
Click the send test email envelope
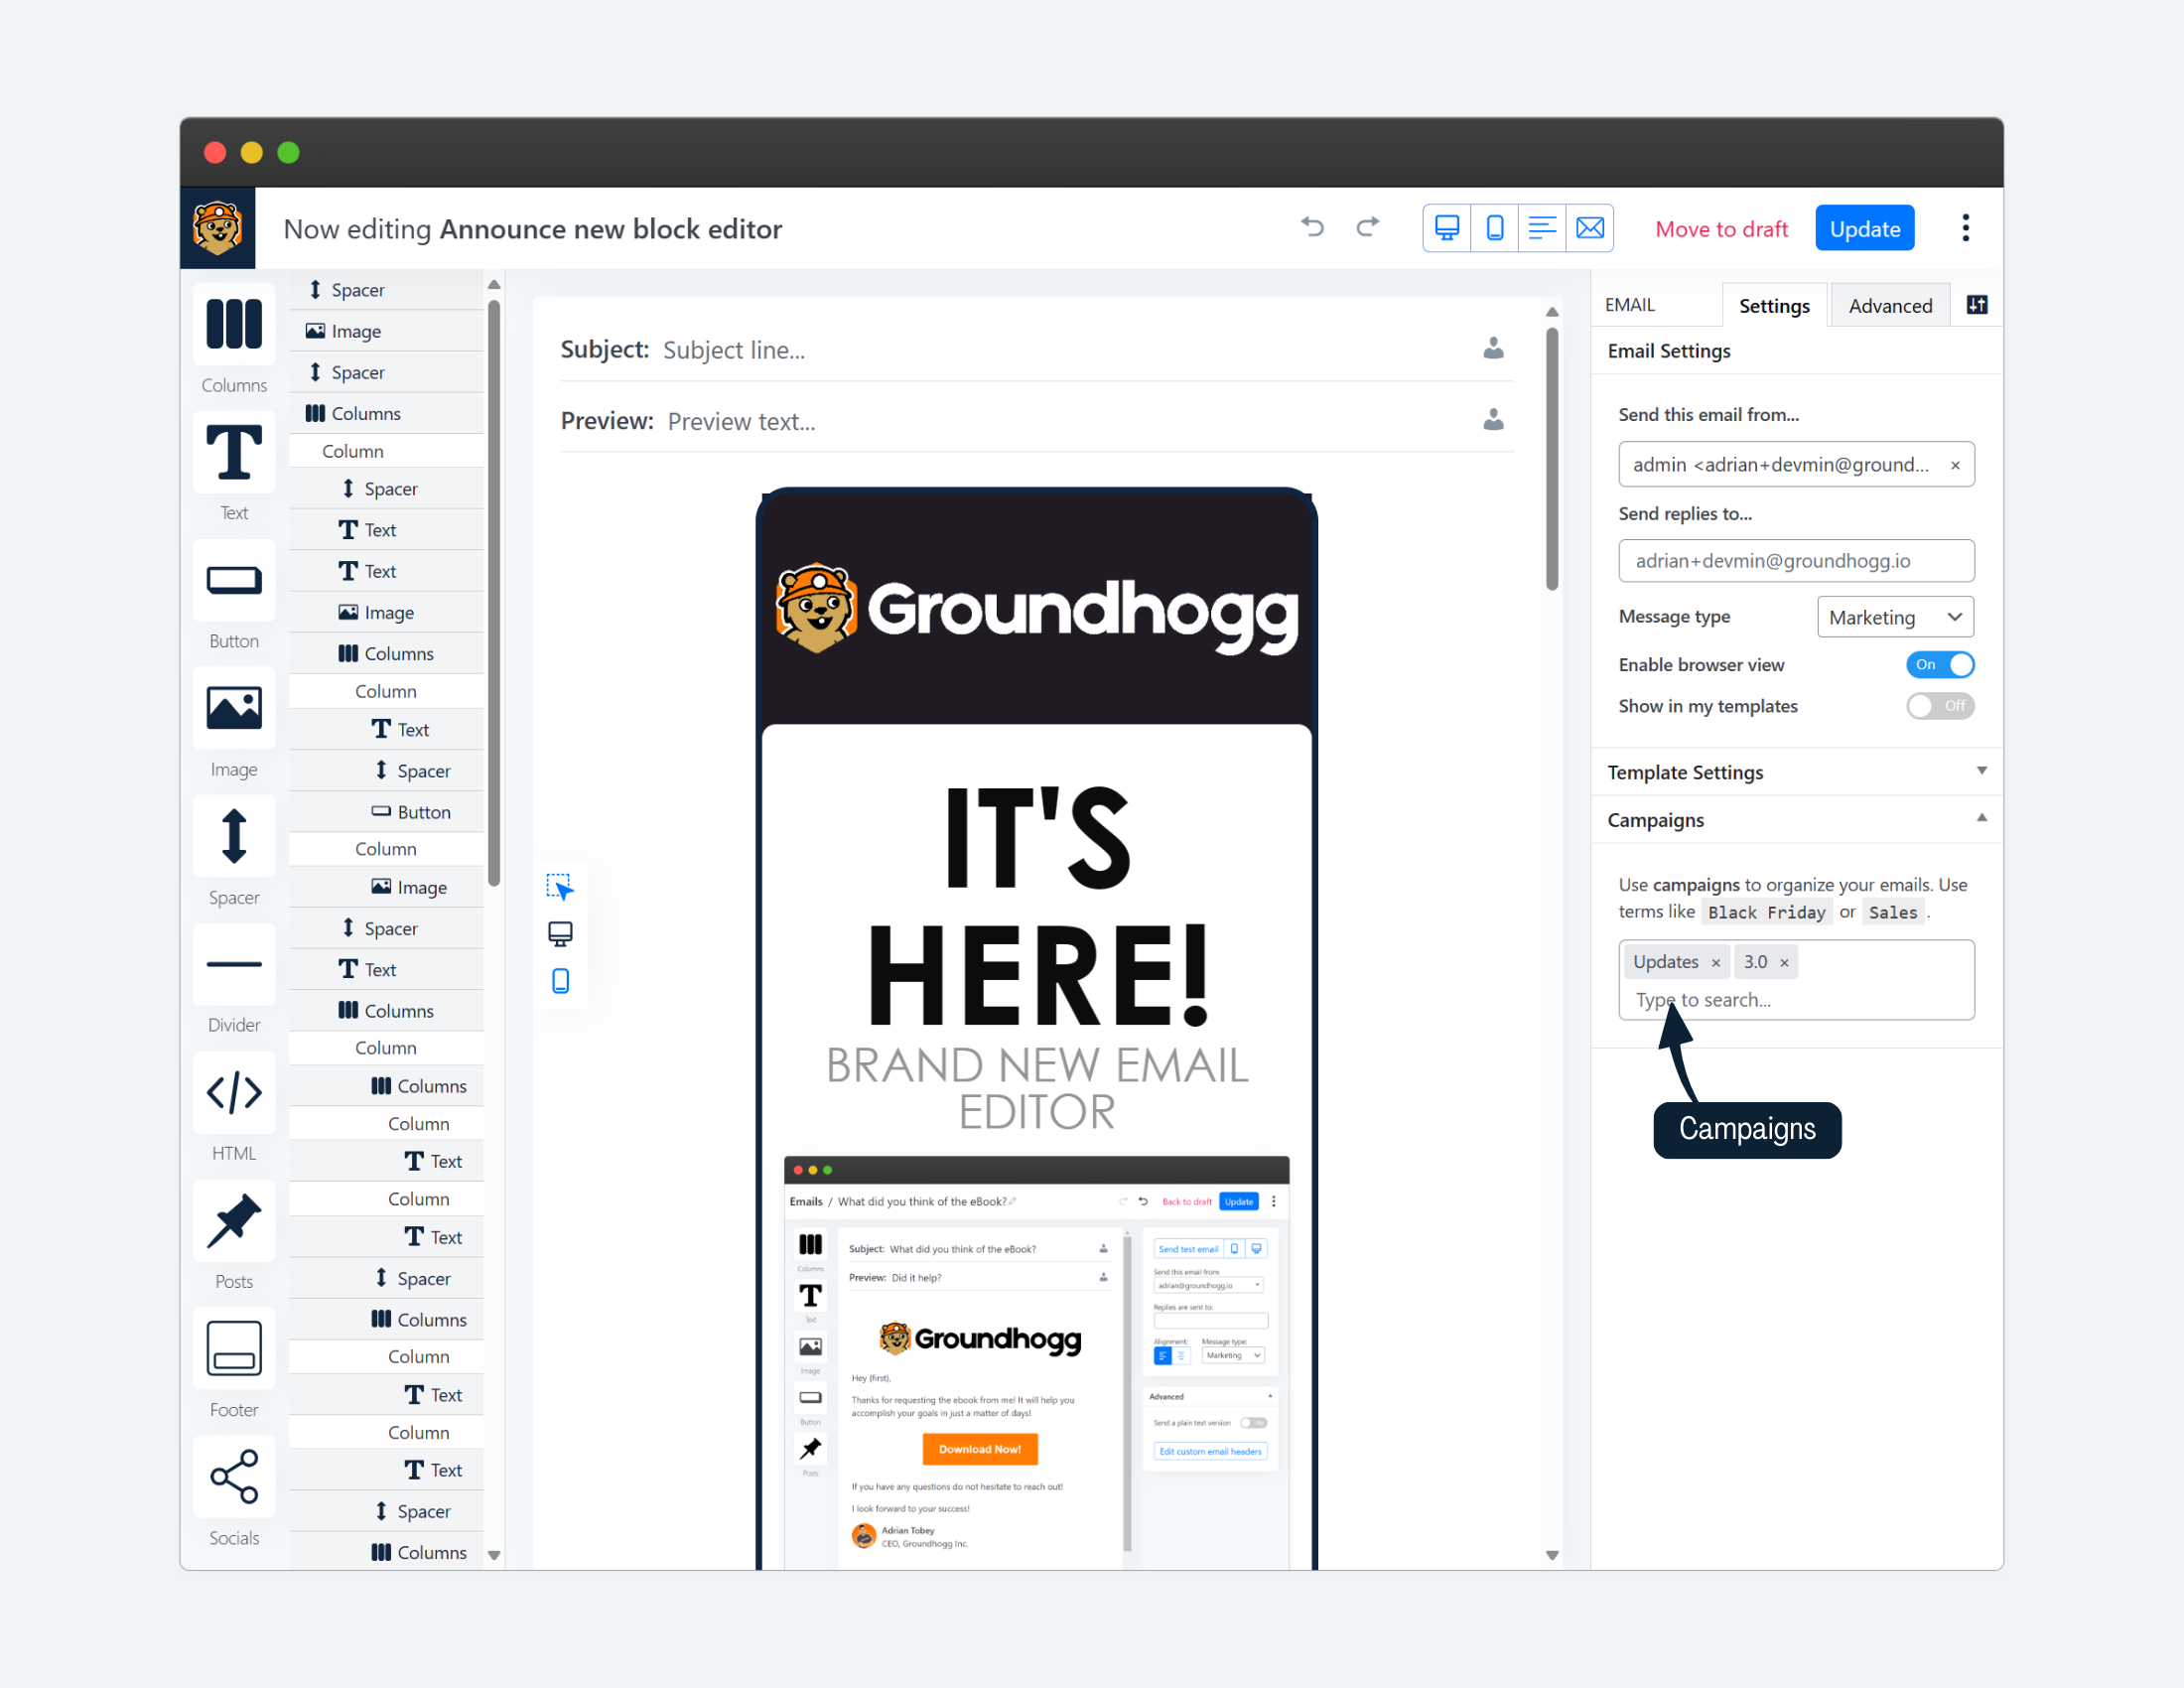(1590, 229)
